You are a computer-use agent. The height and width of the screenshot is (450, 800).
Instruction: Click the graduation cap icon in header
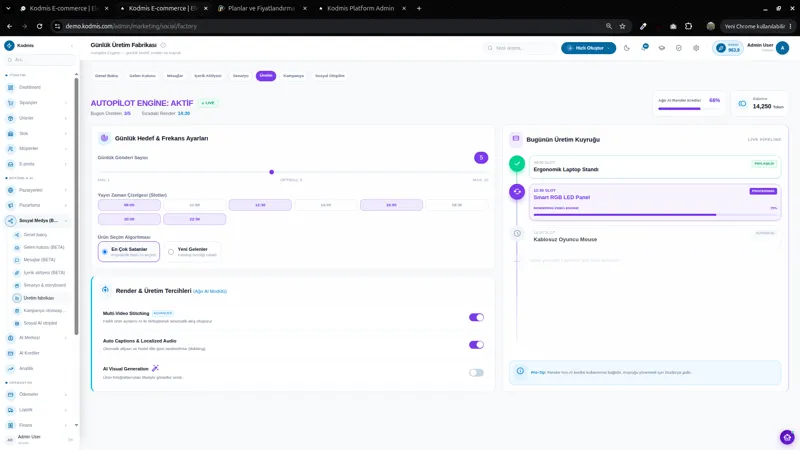662,48
